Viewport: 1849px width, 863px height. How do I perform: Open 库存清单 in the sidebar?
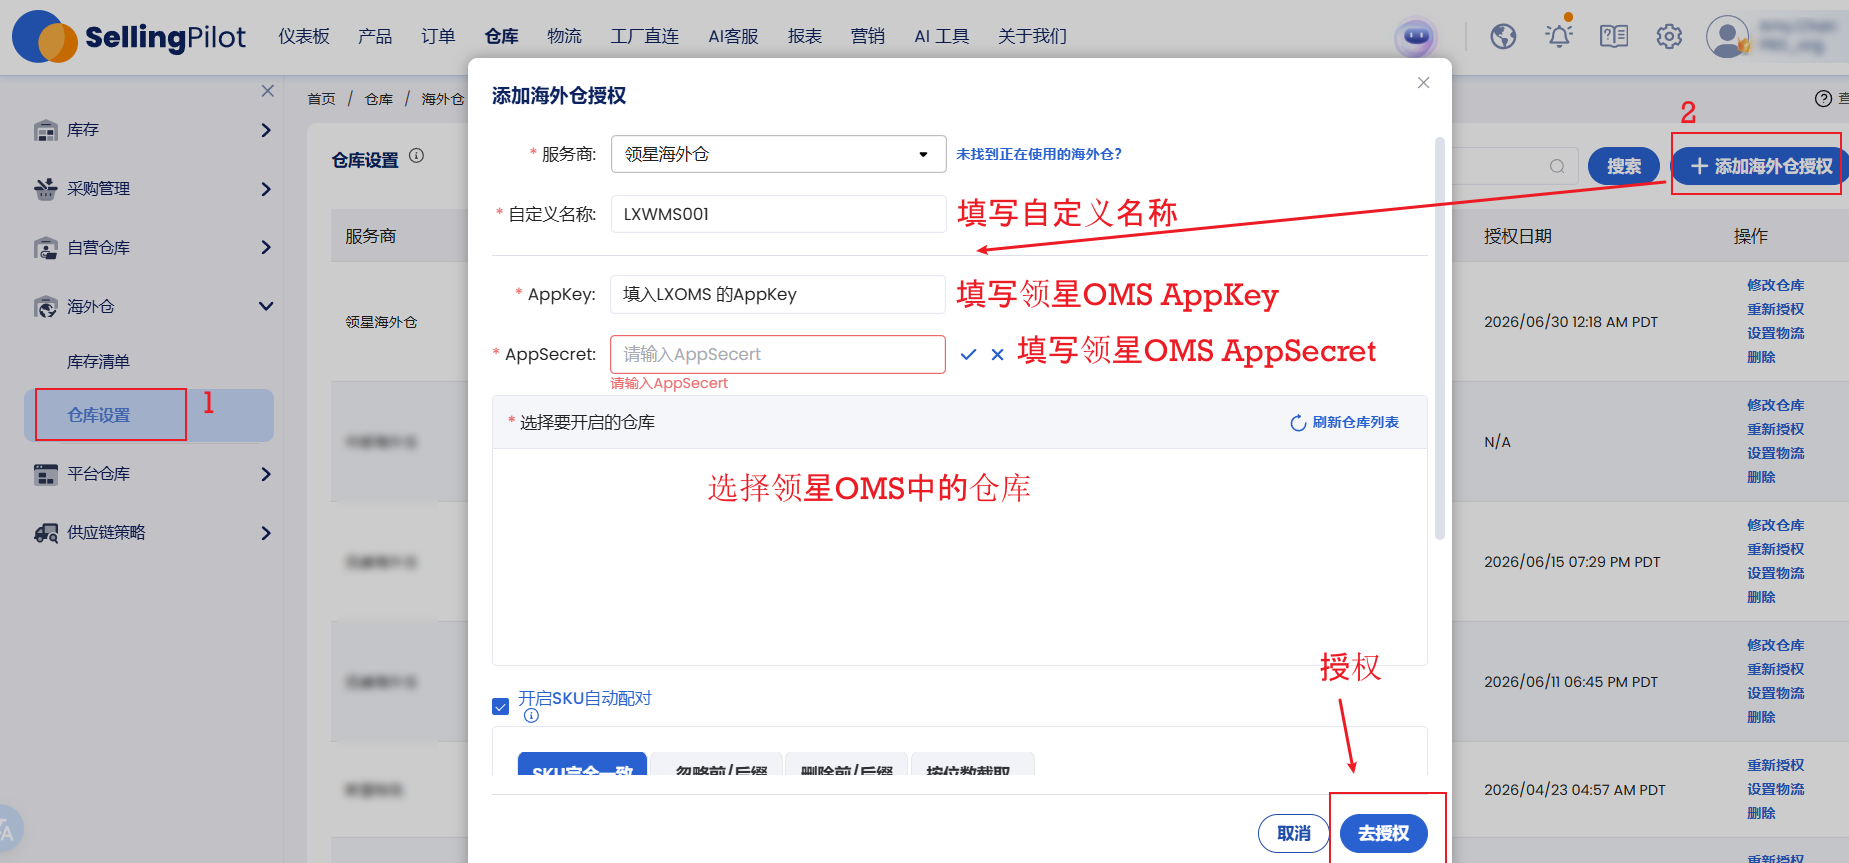coord(98,362)
